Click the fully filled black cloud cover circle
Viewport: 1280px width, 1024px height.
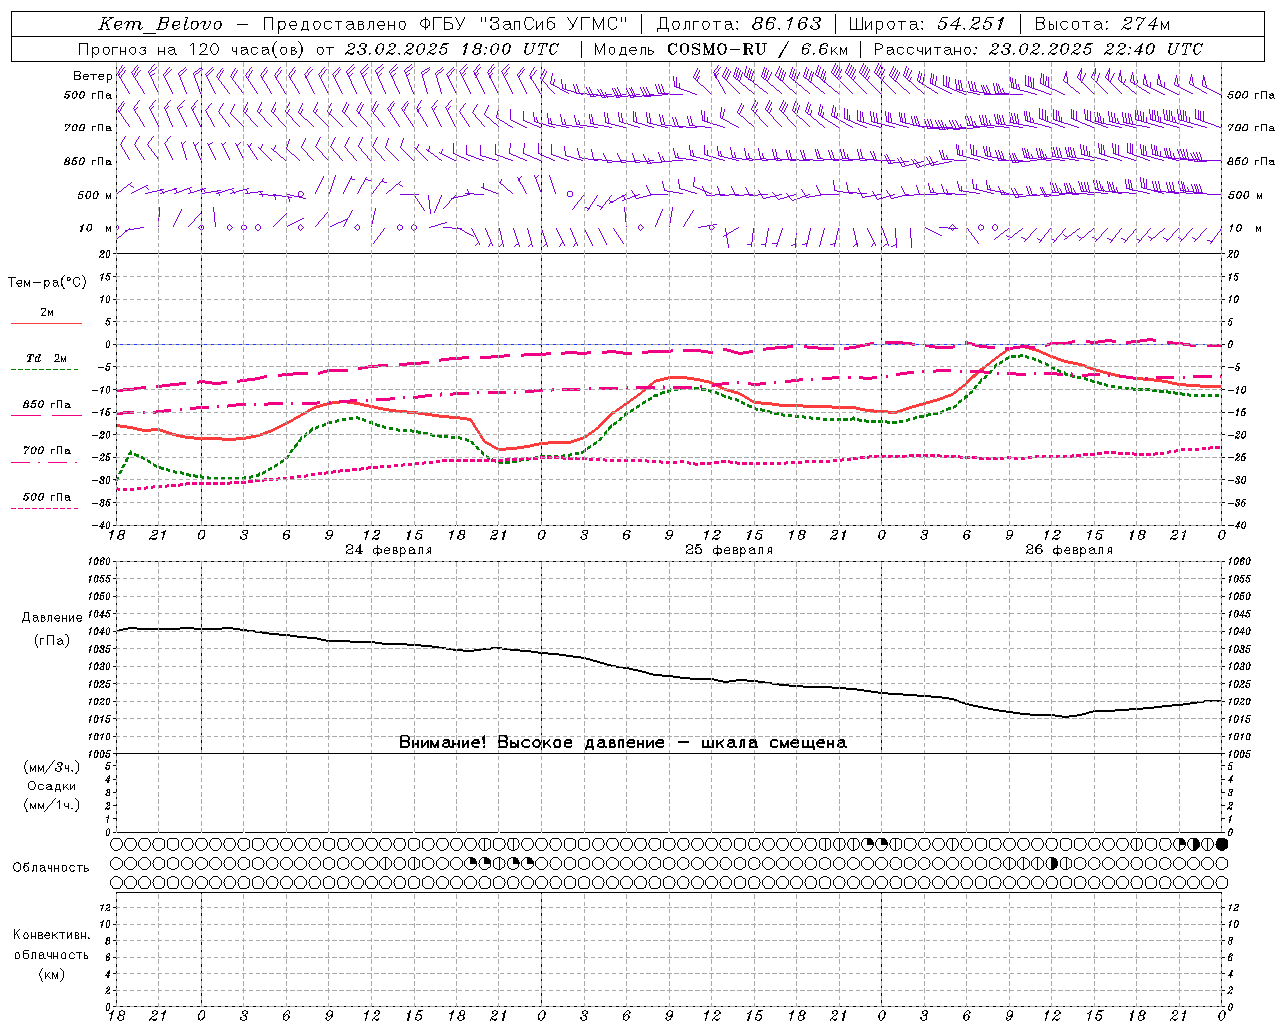(1221, 844)
